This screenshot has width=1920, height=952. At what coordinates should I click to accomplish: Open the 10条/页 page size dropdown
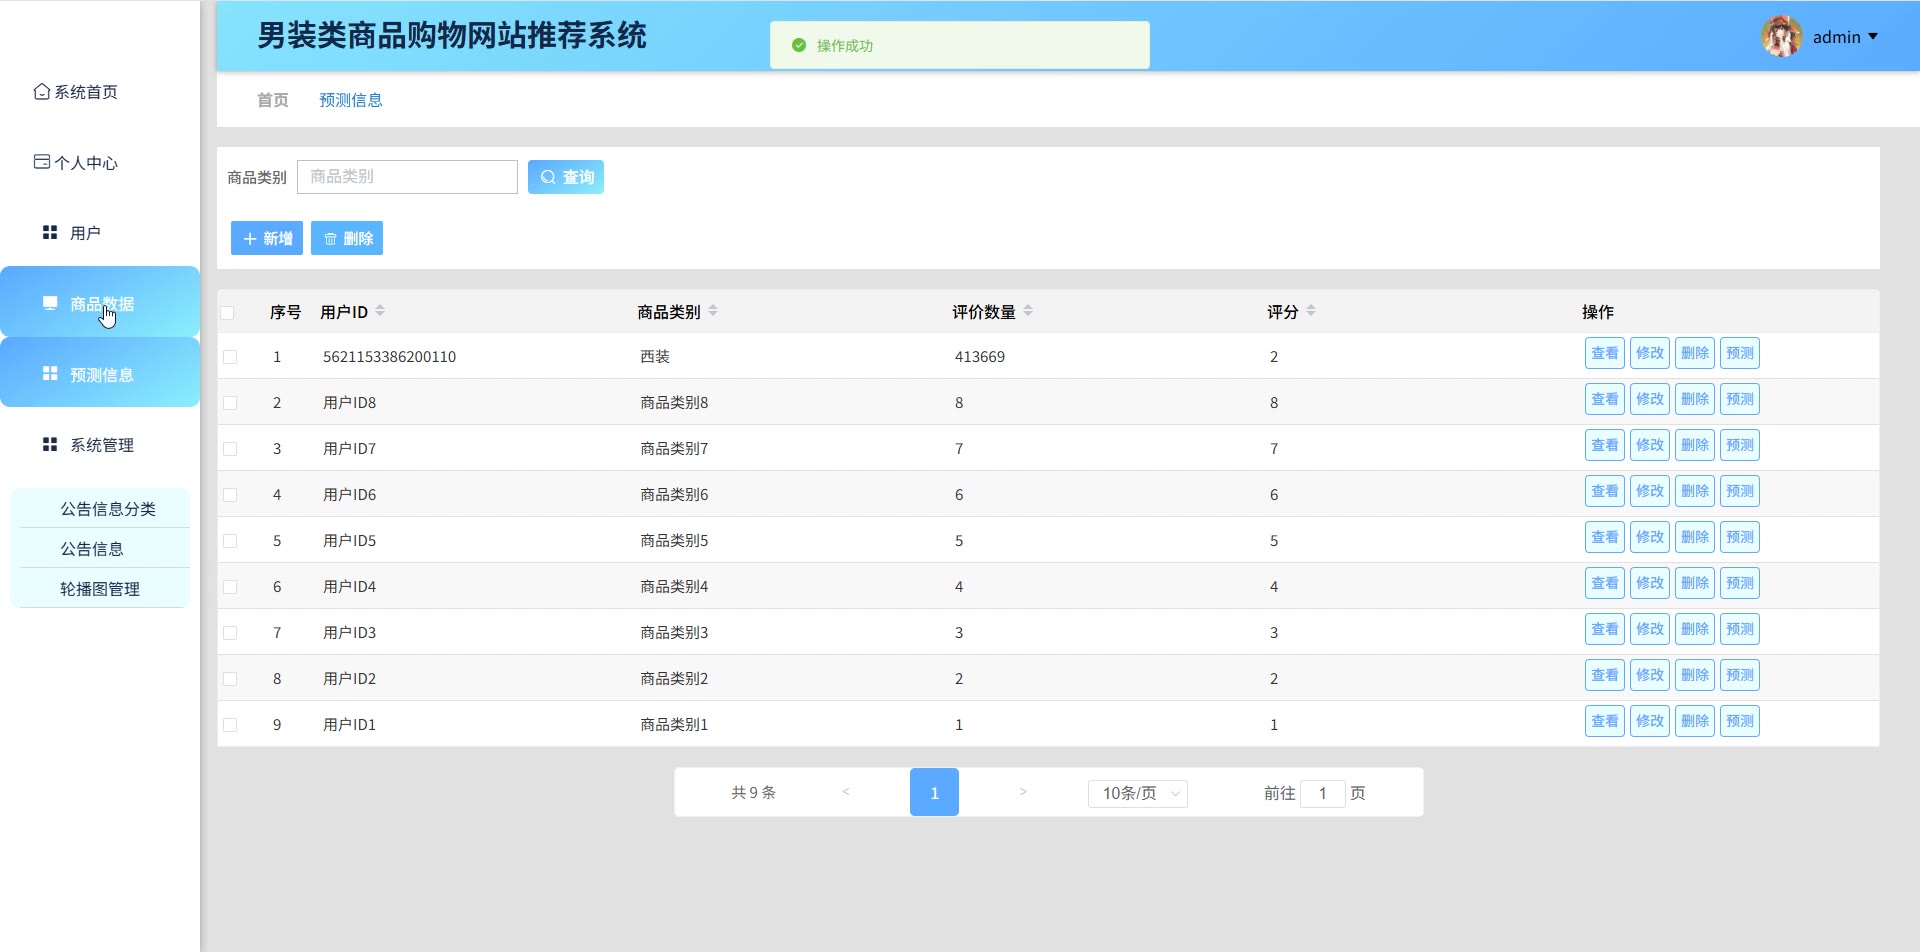1137,793
